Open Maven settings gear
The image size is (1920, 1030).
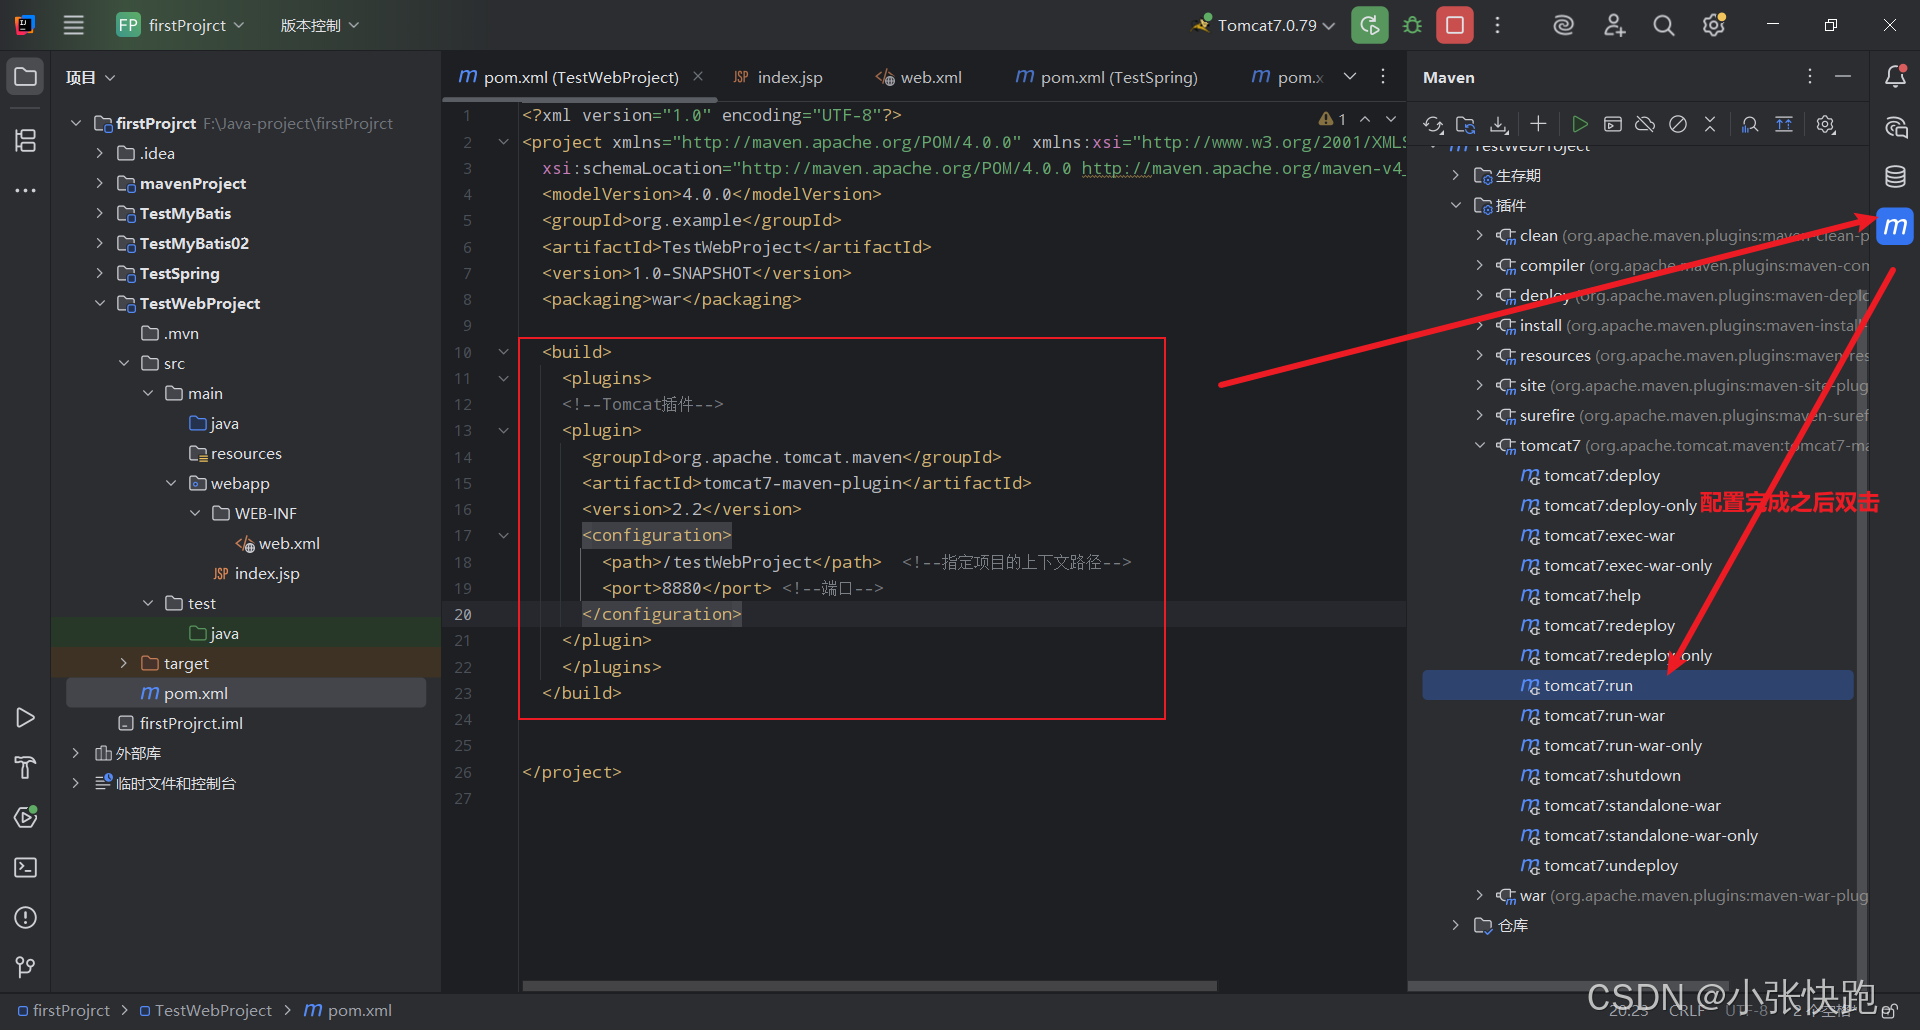click(1826, 124)
